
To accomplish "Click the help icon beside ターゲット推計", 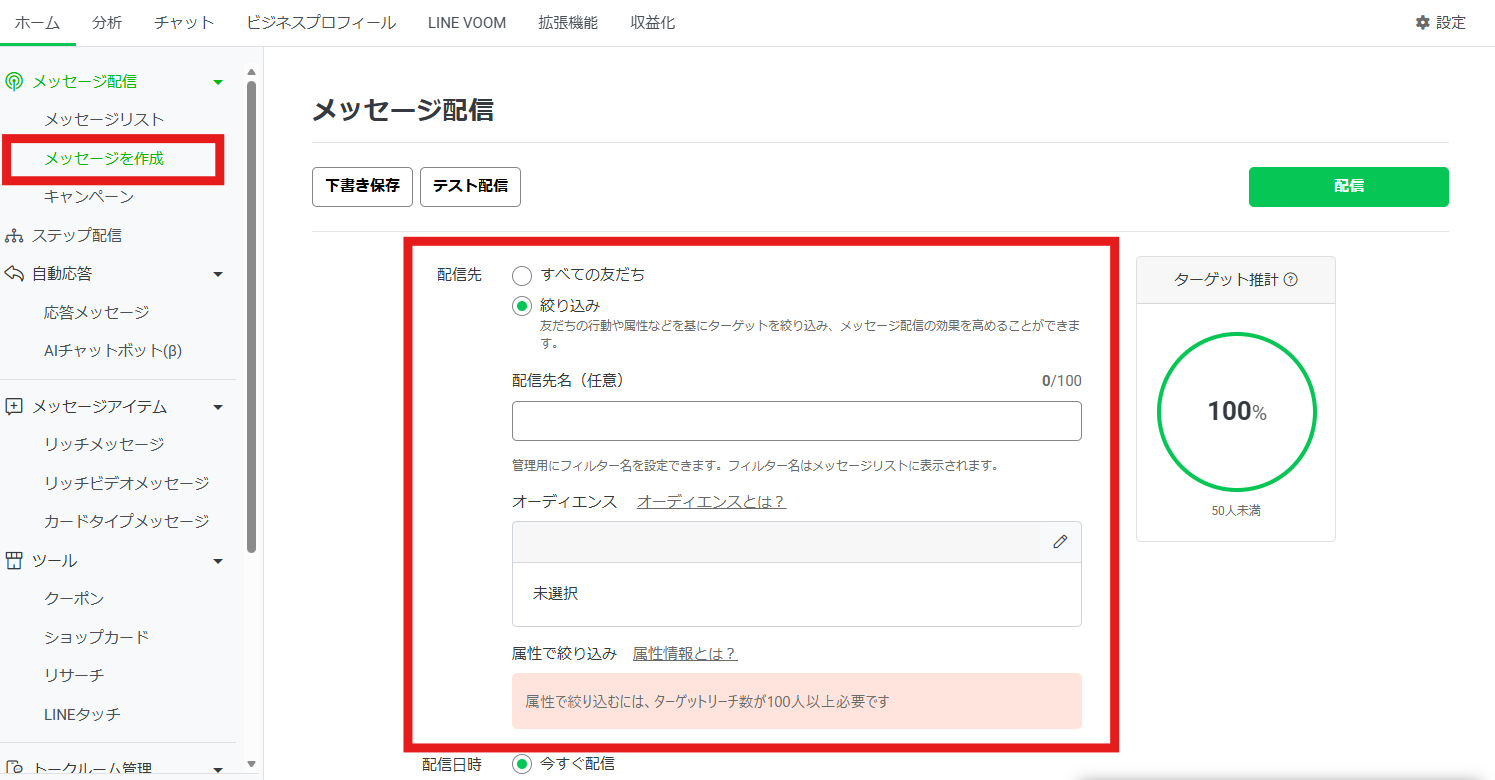I will (x=1290, y=280).
